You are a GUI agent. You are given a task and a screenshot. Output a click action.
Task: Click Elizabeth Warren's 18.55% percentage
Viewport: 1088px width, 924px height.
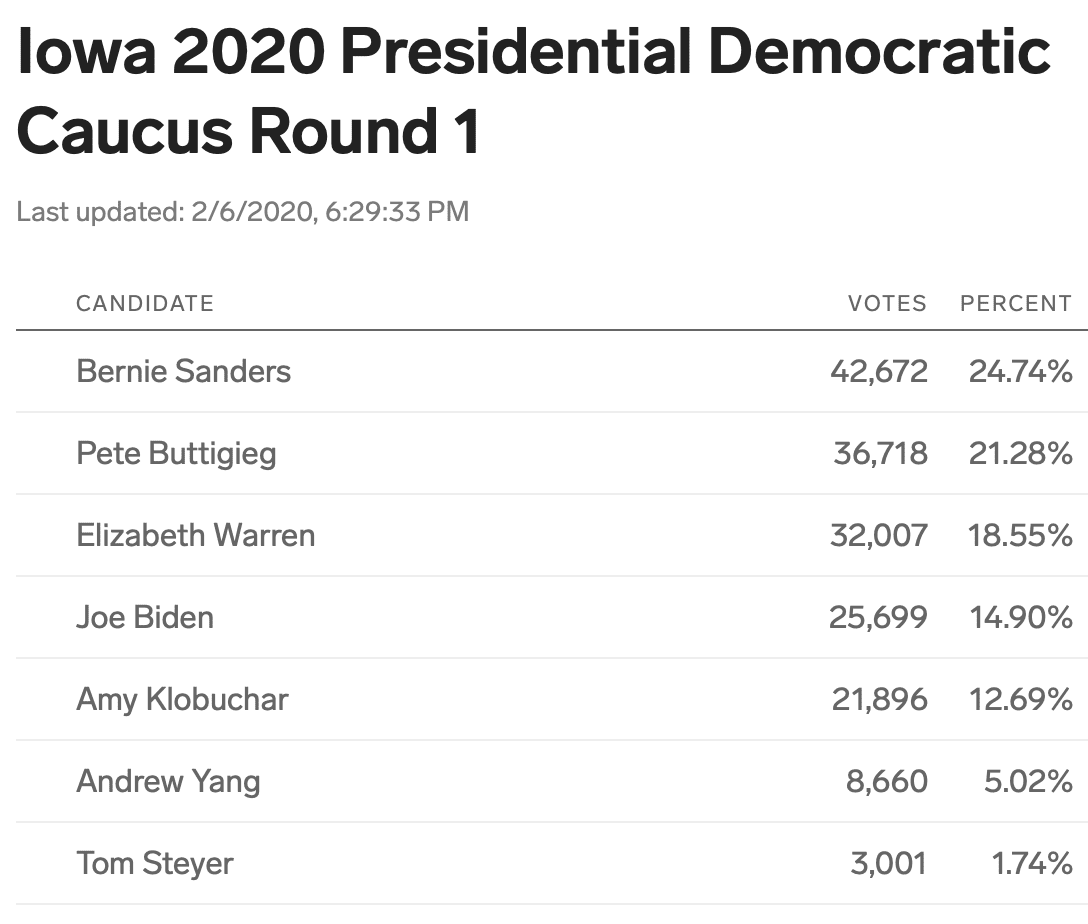coord(1020,536)
